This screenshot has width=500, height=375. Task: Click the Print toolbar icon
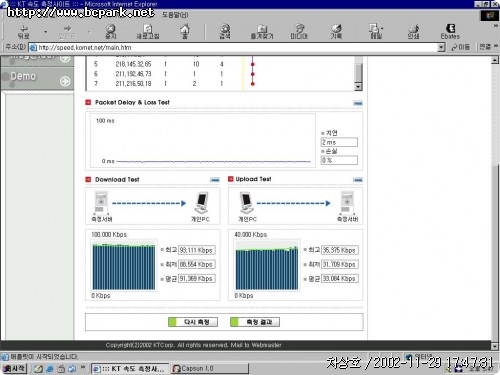[413, 32]
